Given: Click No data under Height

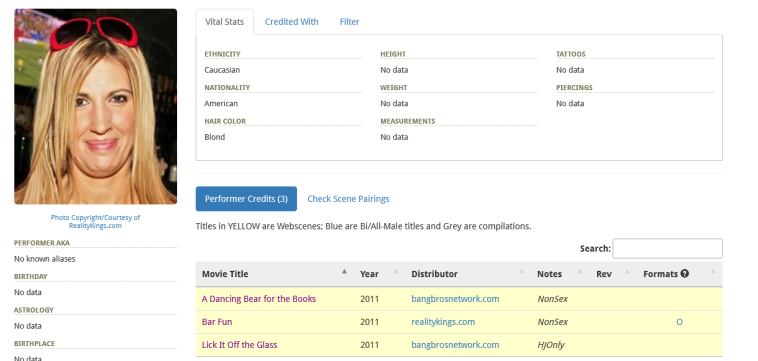Looking at the screenshot, I should [x=394, y=70].
